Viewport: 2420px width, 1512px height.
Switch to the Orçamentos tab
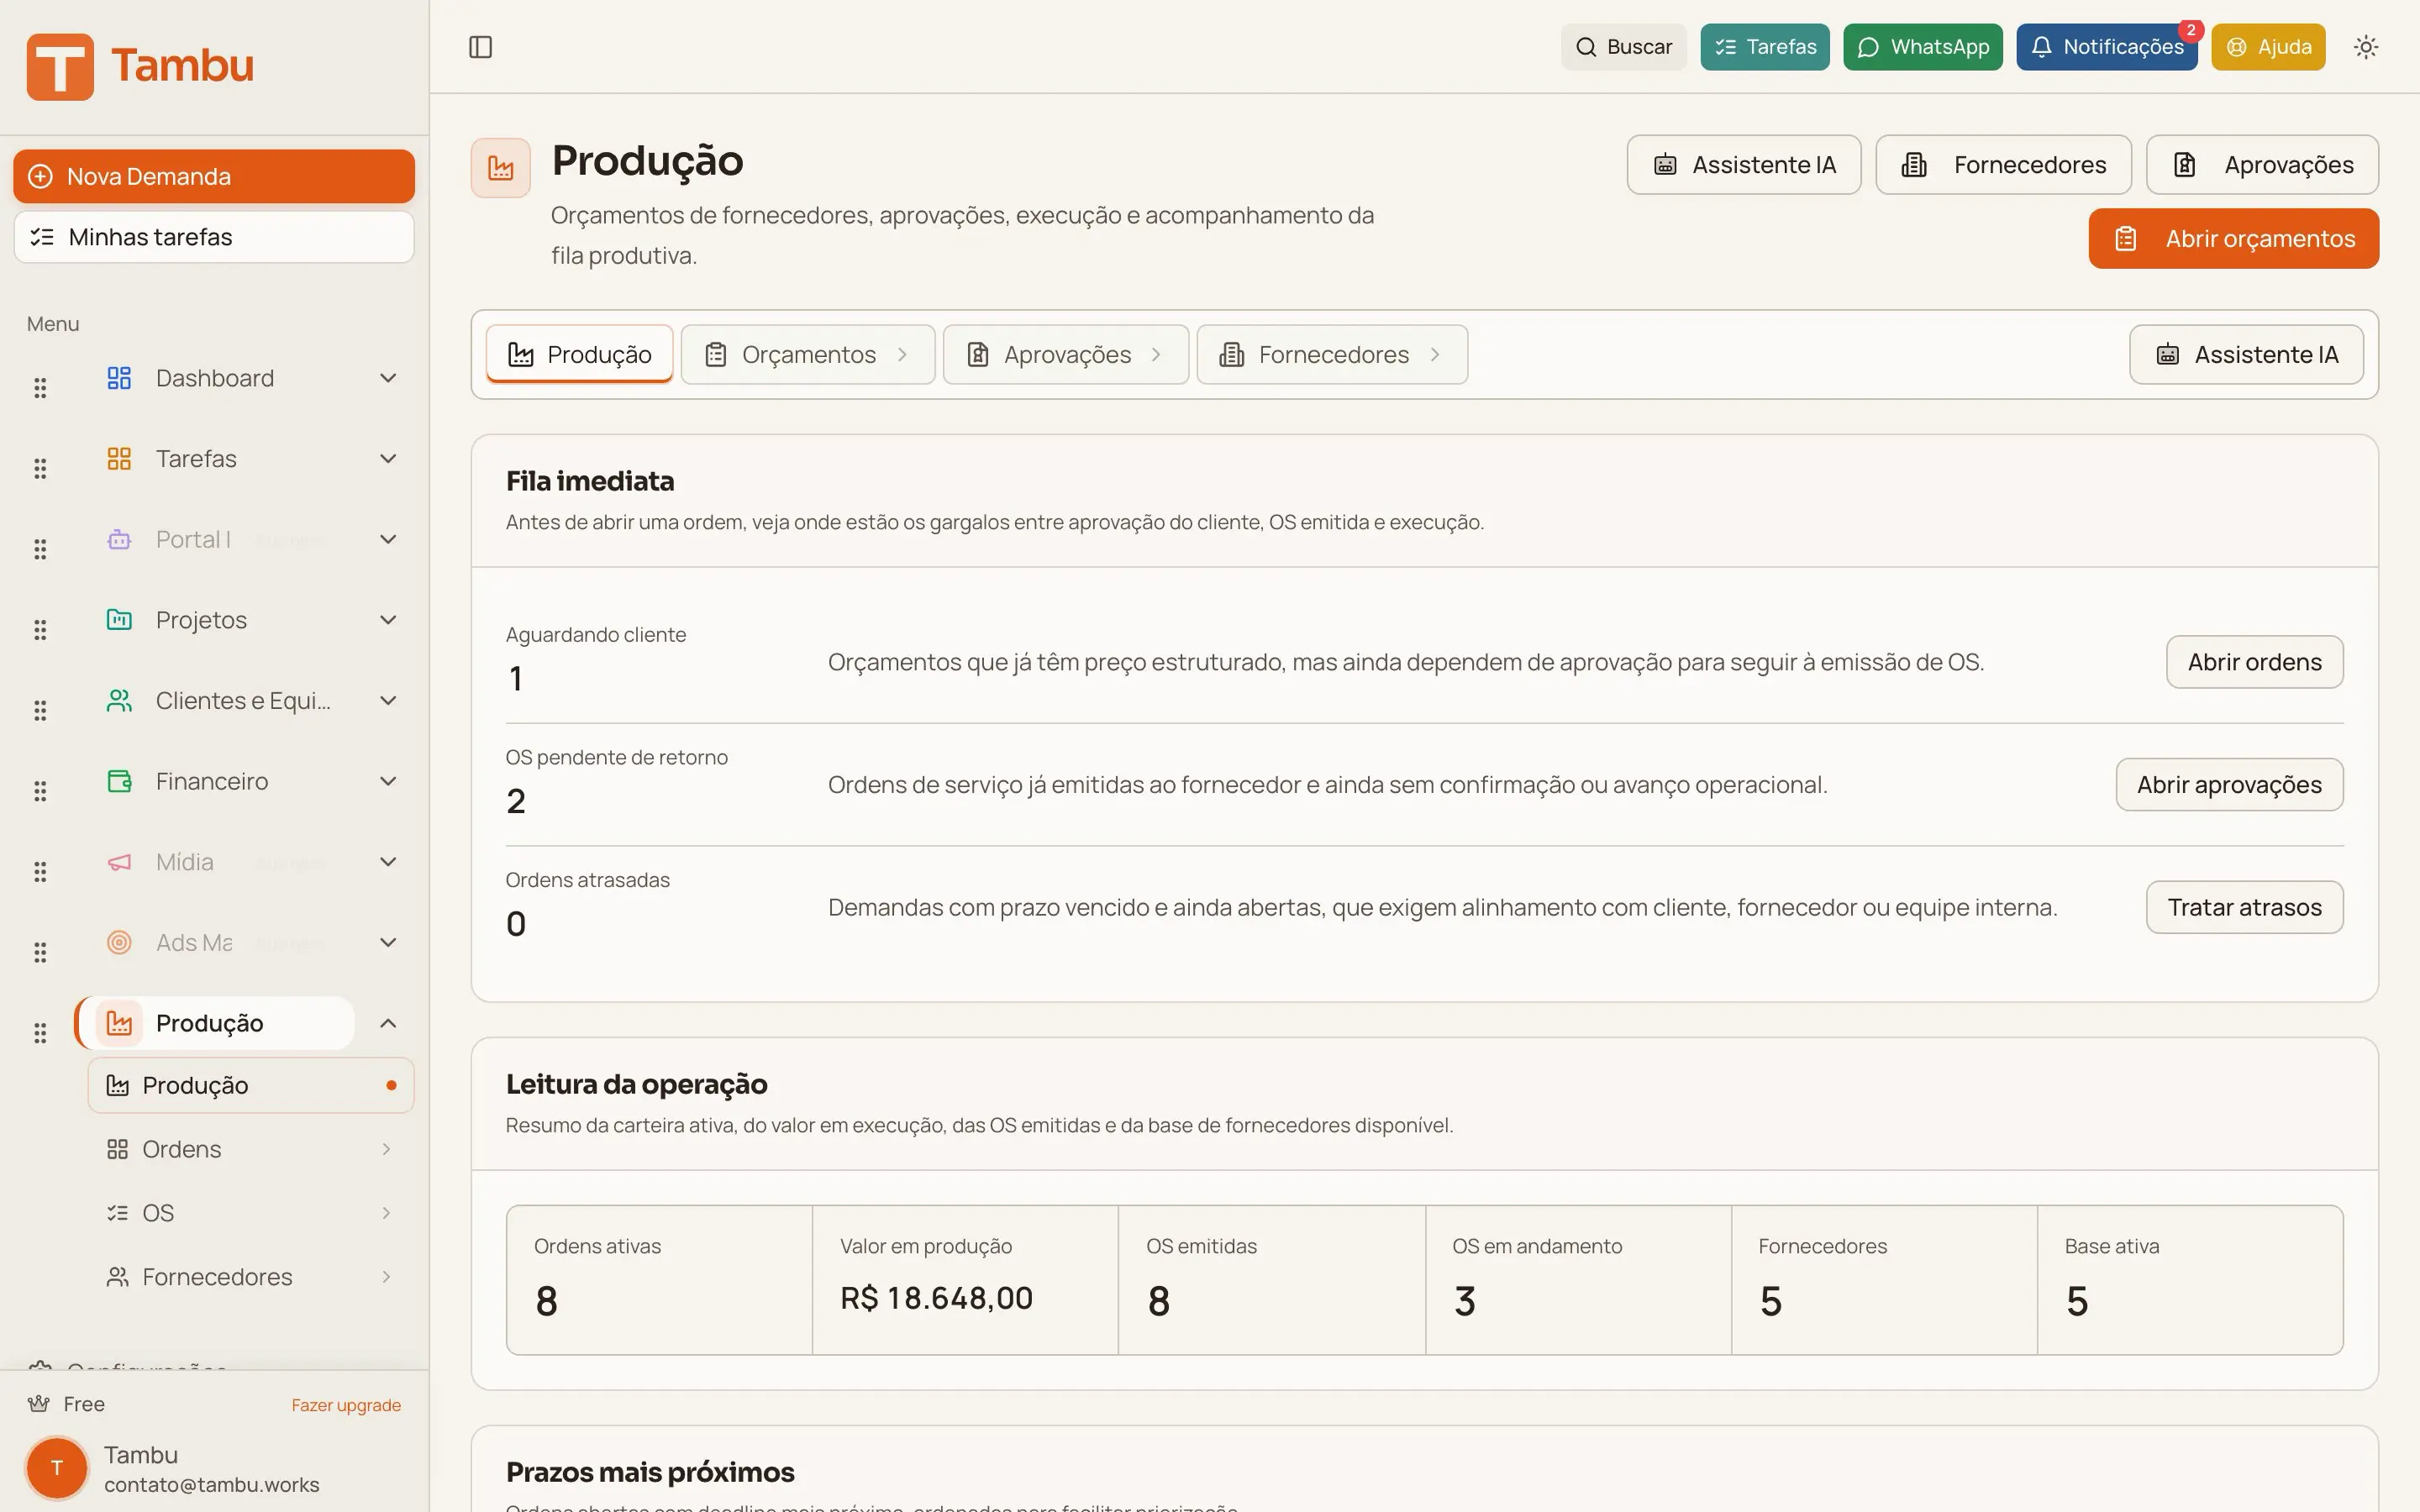pos(807,354)
